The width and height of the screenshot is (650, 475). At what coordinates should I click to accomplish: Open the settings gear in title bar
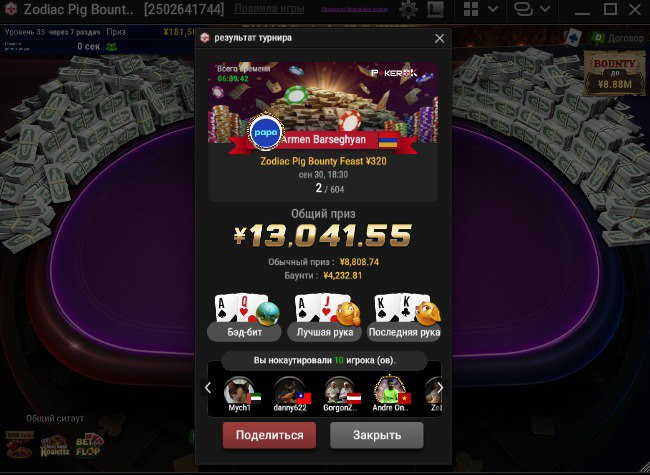coord(408,9)
